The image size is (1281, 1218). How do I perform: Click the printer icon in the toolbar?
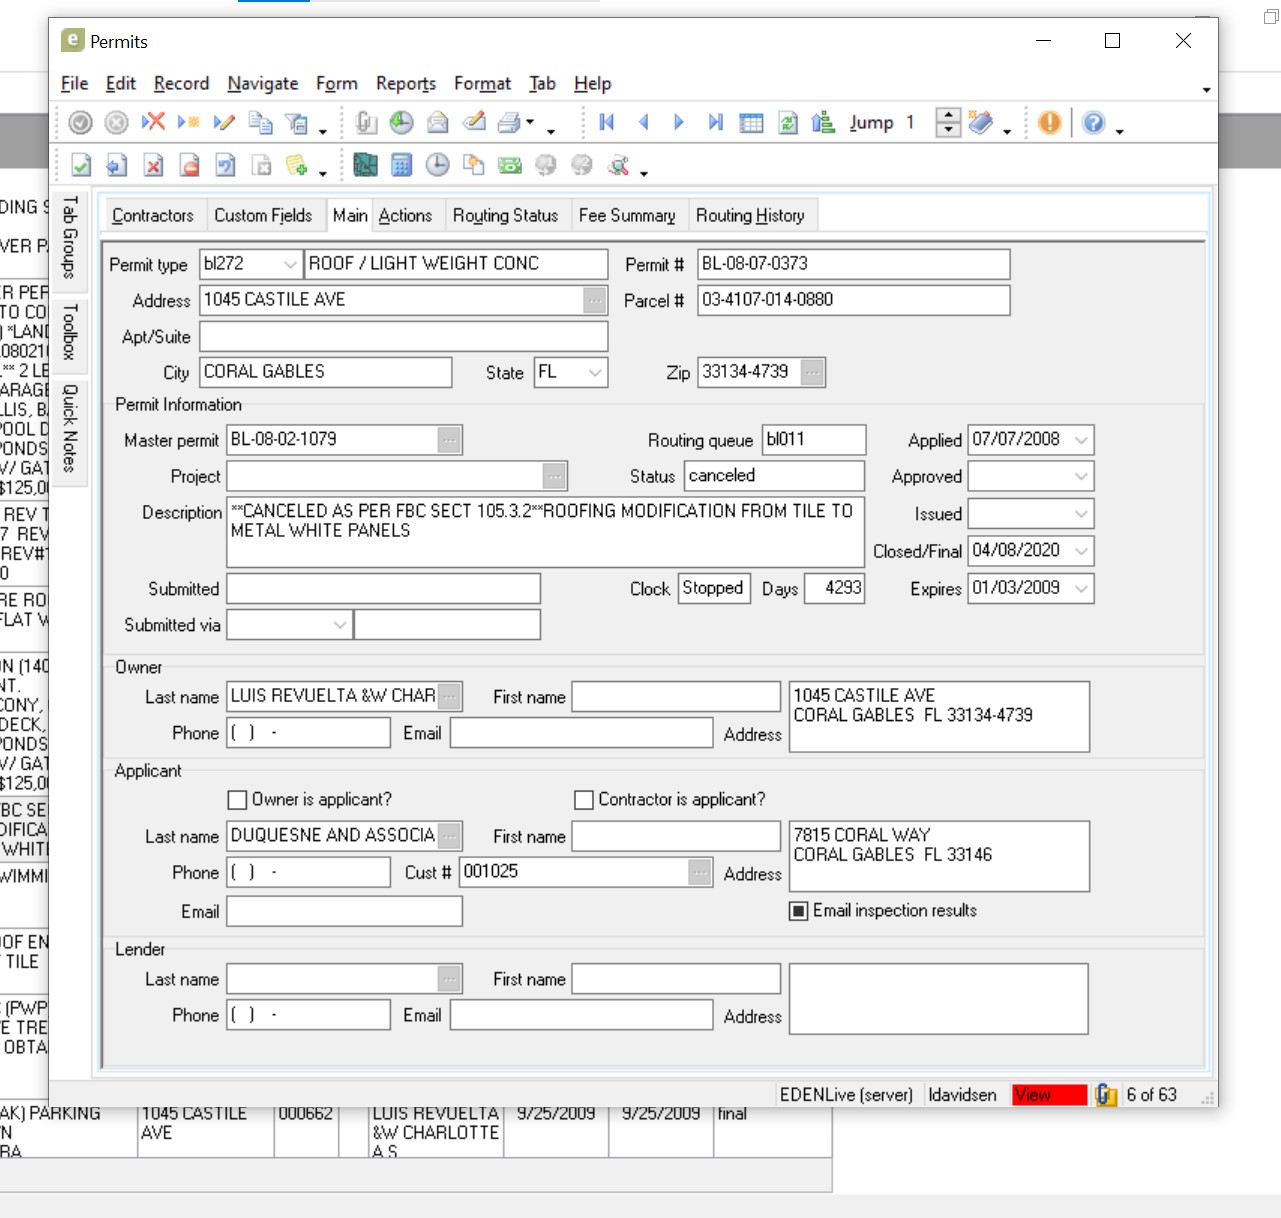click(x=509, y=123)
